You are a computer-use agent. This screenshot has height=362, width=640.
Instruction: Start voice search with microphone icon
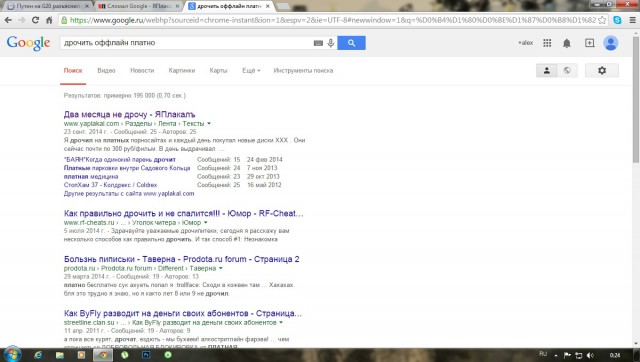tap(331, 43)
